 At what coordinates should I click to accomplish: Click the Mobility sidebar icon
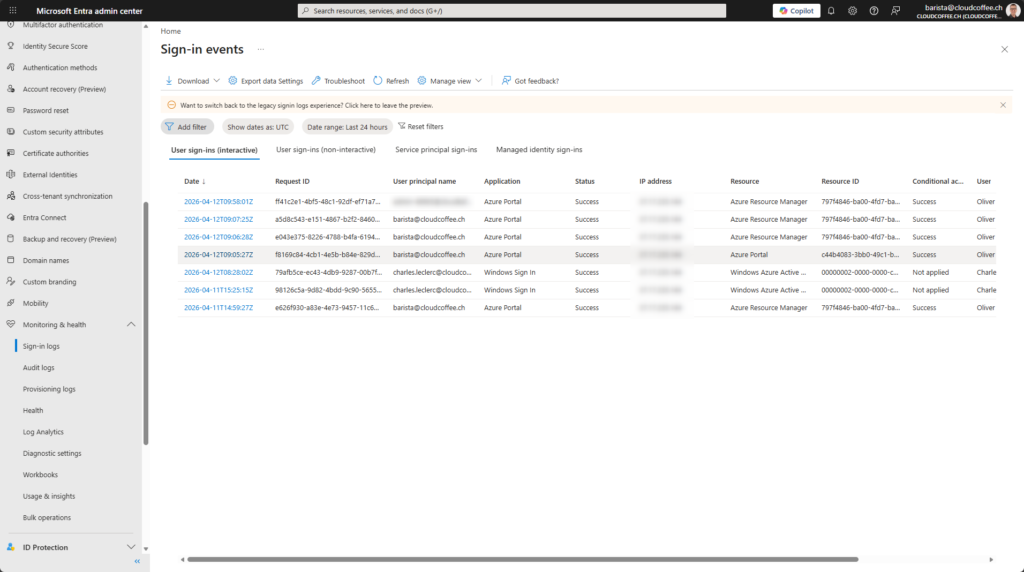coord(10,303)
